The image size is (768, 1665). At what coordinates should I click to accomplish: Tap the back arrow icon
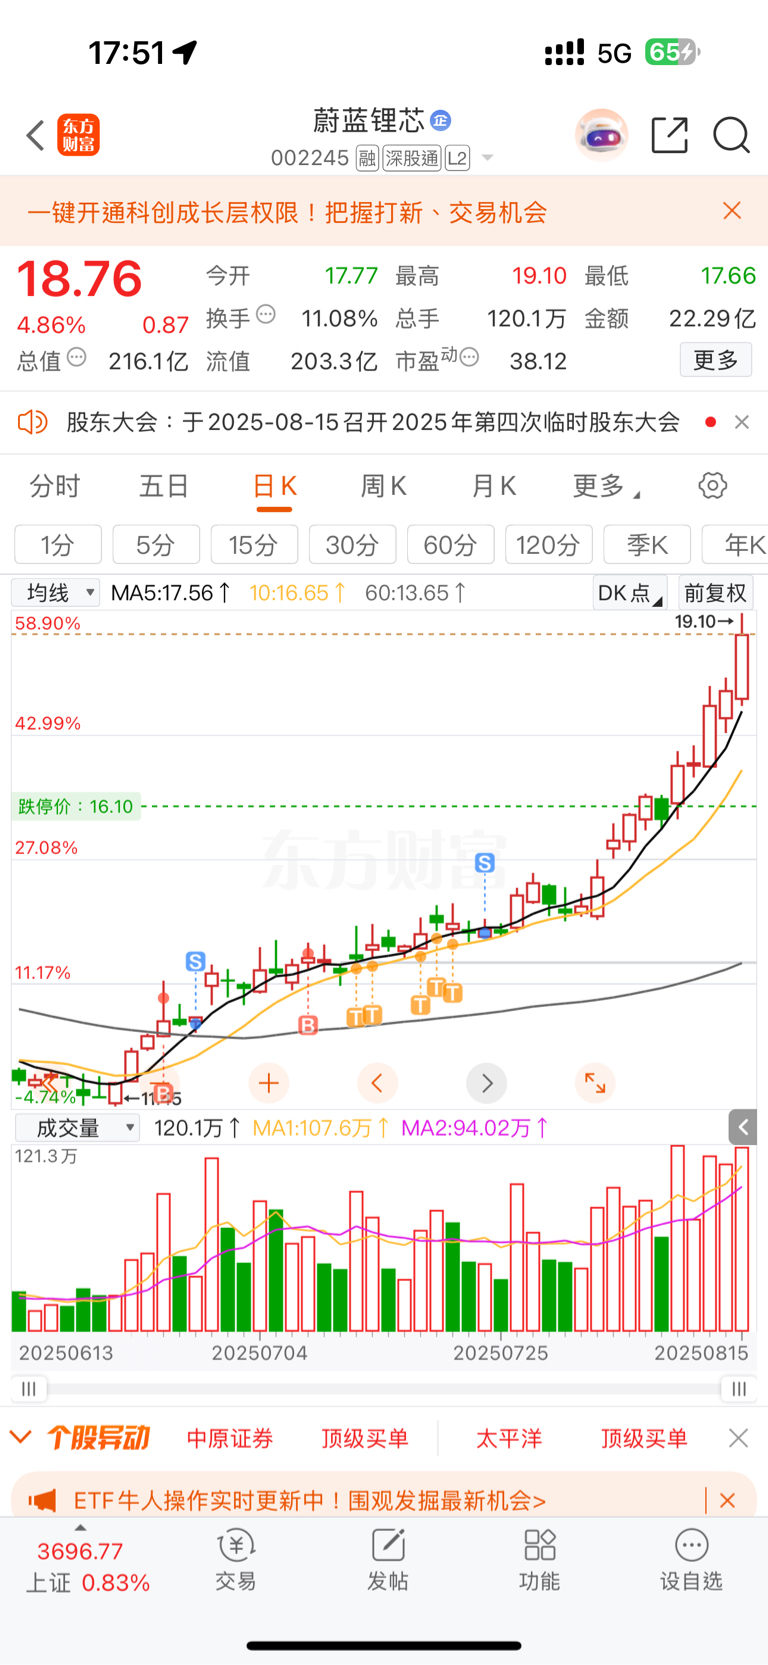coord(36,135)
